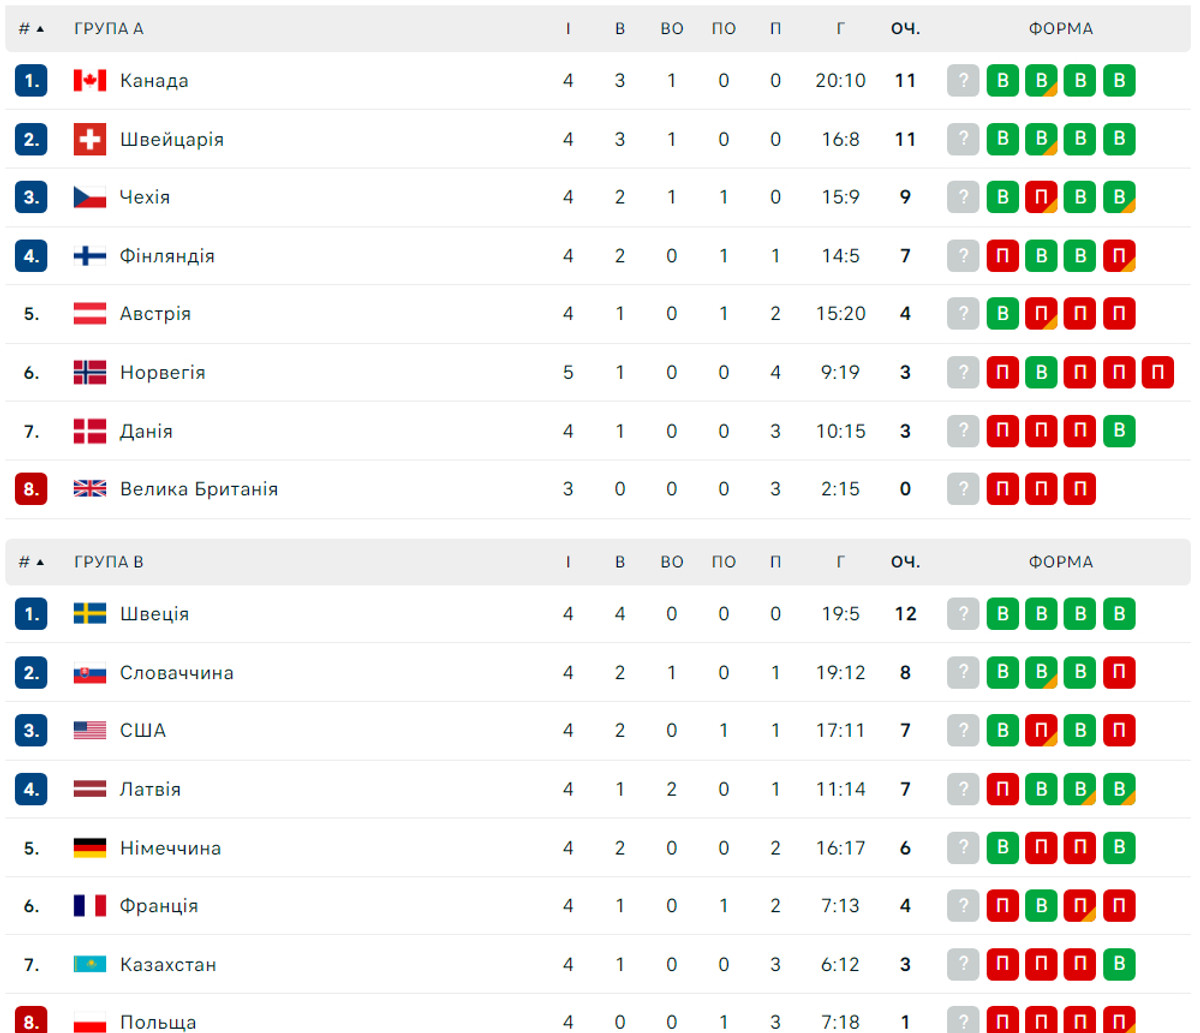Click the Norway flag icon
Screen dimensions: 1200x1033
pos(90,373)
